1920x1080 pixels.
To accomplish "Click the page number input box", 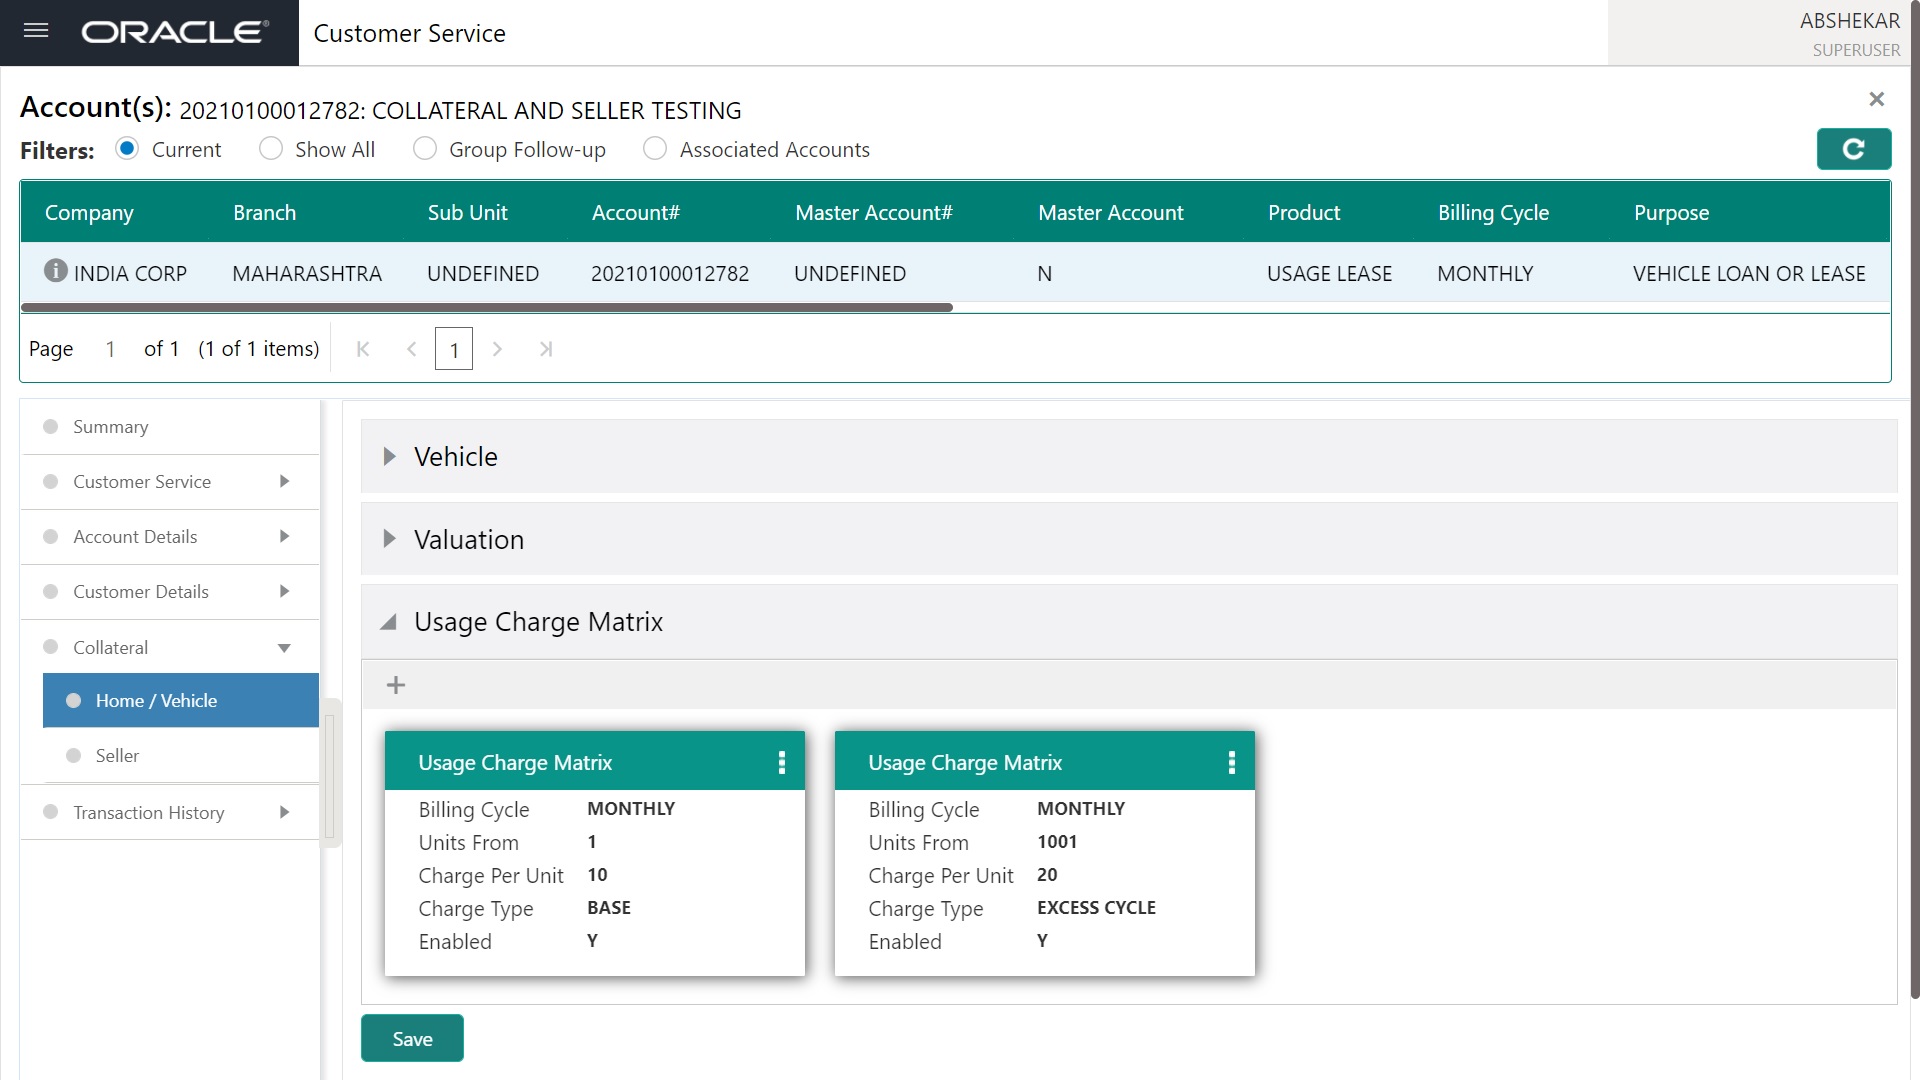I will tap(454, 349).
